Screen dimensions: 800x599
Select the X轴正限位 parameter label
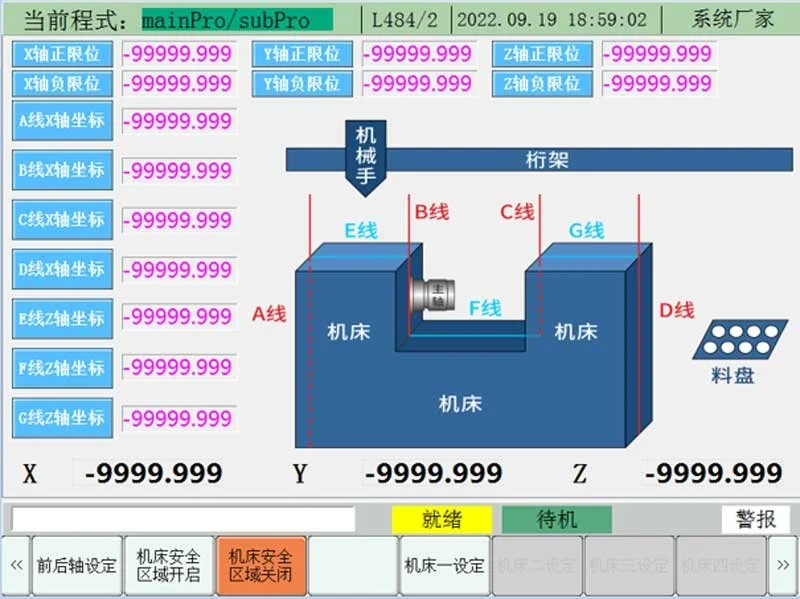61,56
